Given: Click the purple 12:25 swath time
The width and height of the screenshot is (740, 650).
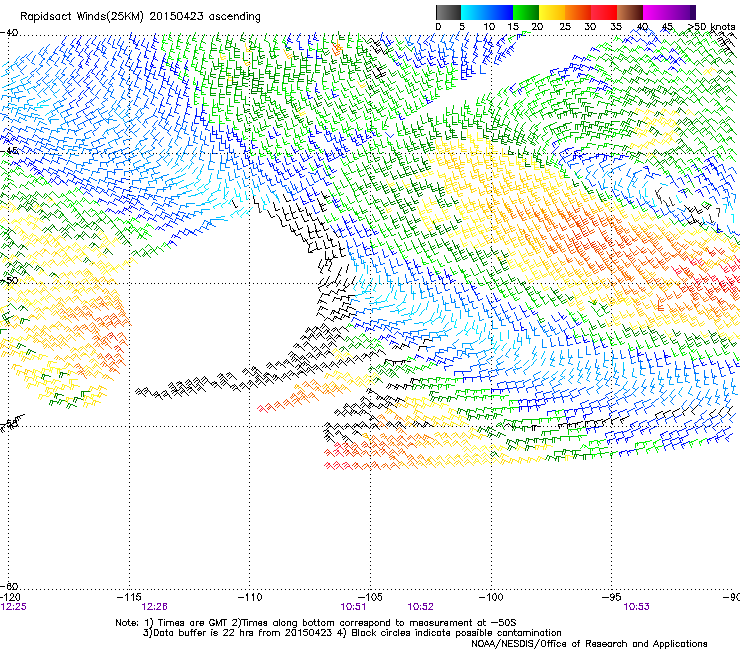Looking at the screenshot, I should point(13,607).
